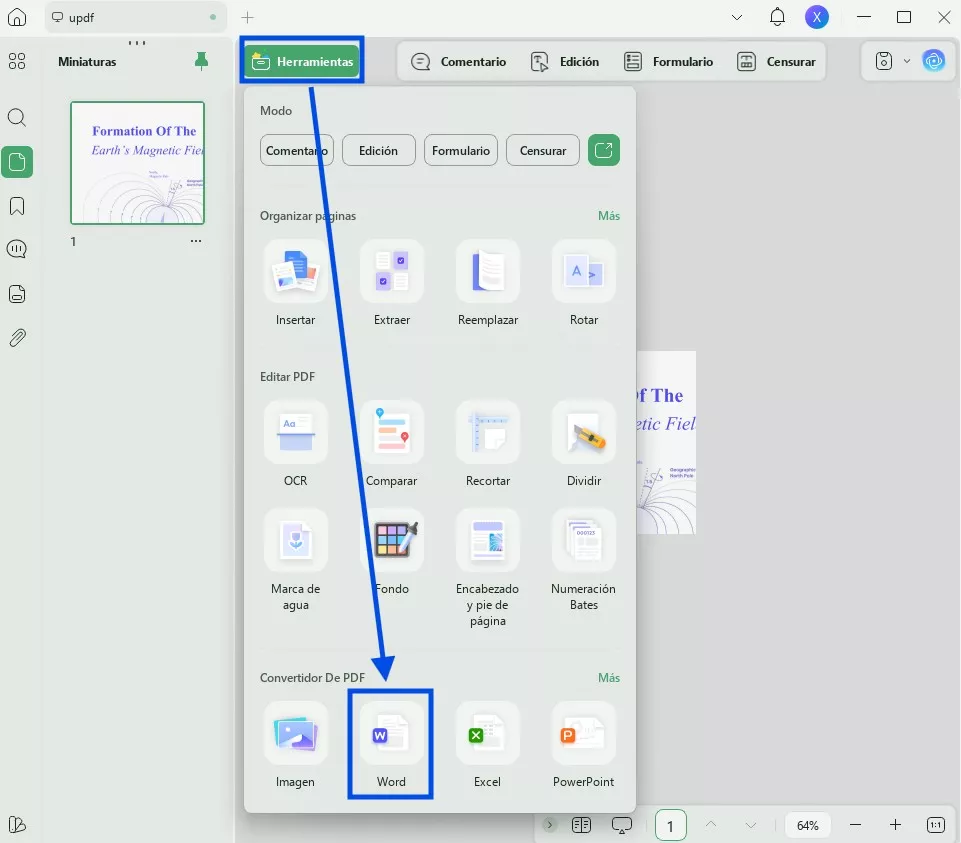Screen dimensions: 961x843
Task: Convert PDF to PowerPoint
Action: [x=583, y=746]
